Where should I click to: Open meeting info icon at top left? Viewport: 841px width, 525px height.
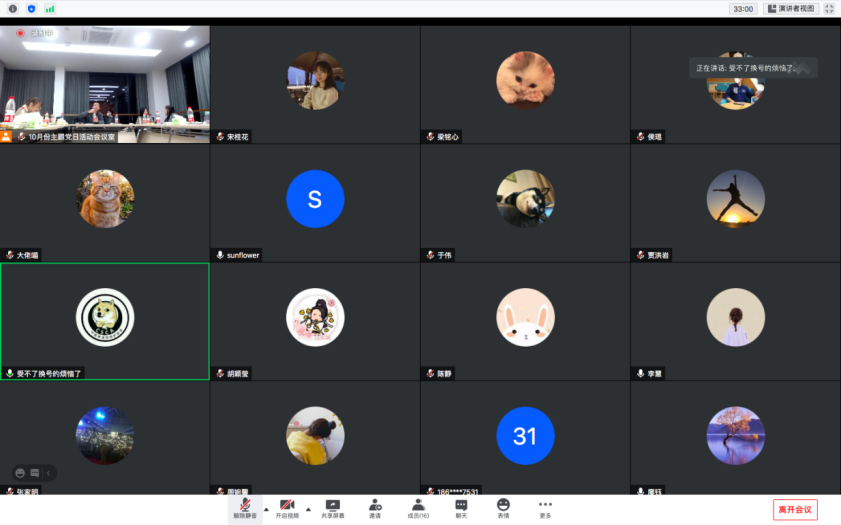tap(13, 8)
